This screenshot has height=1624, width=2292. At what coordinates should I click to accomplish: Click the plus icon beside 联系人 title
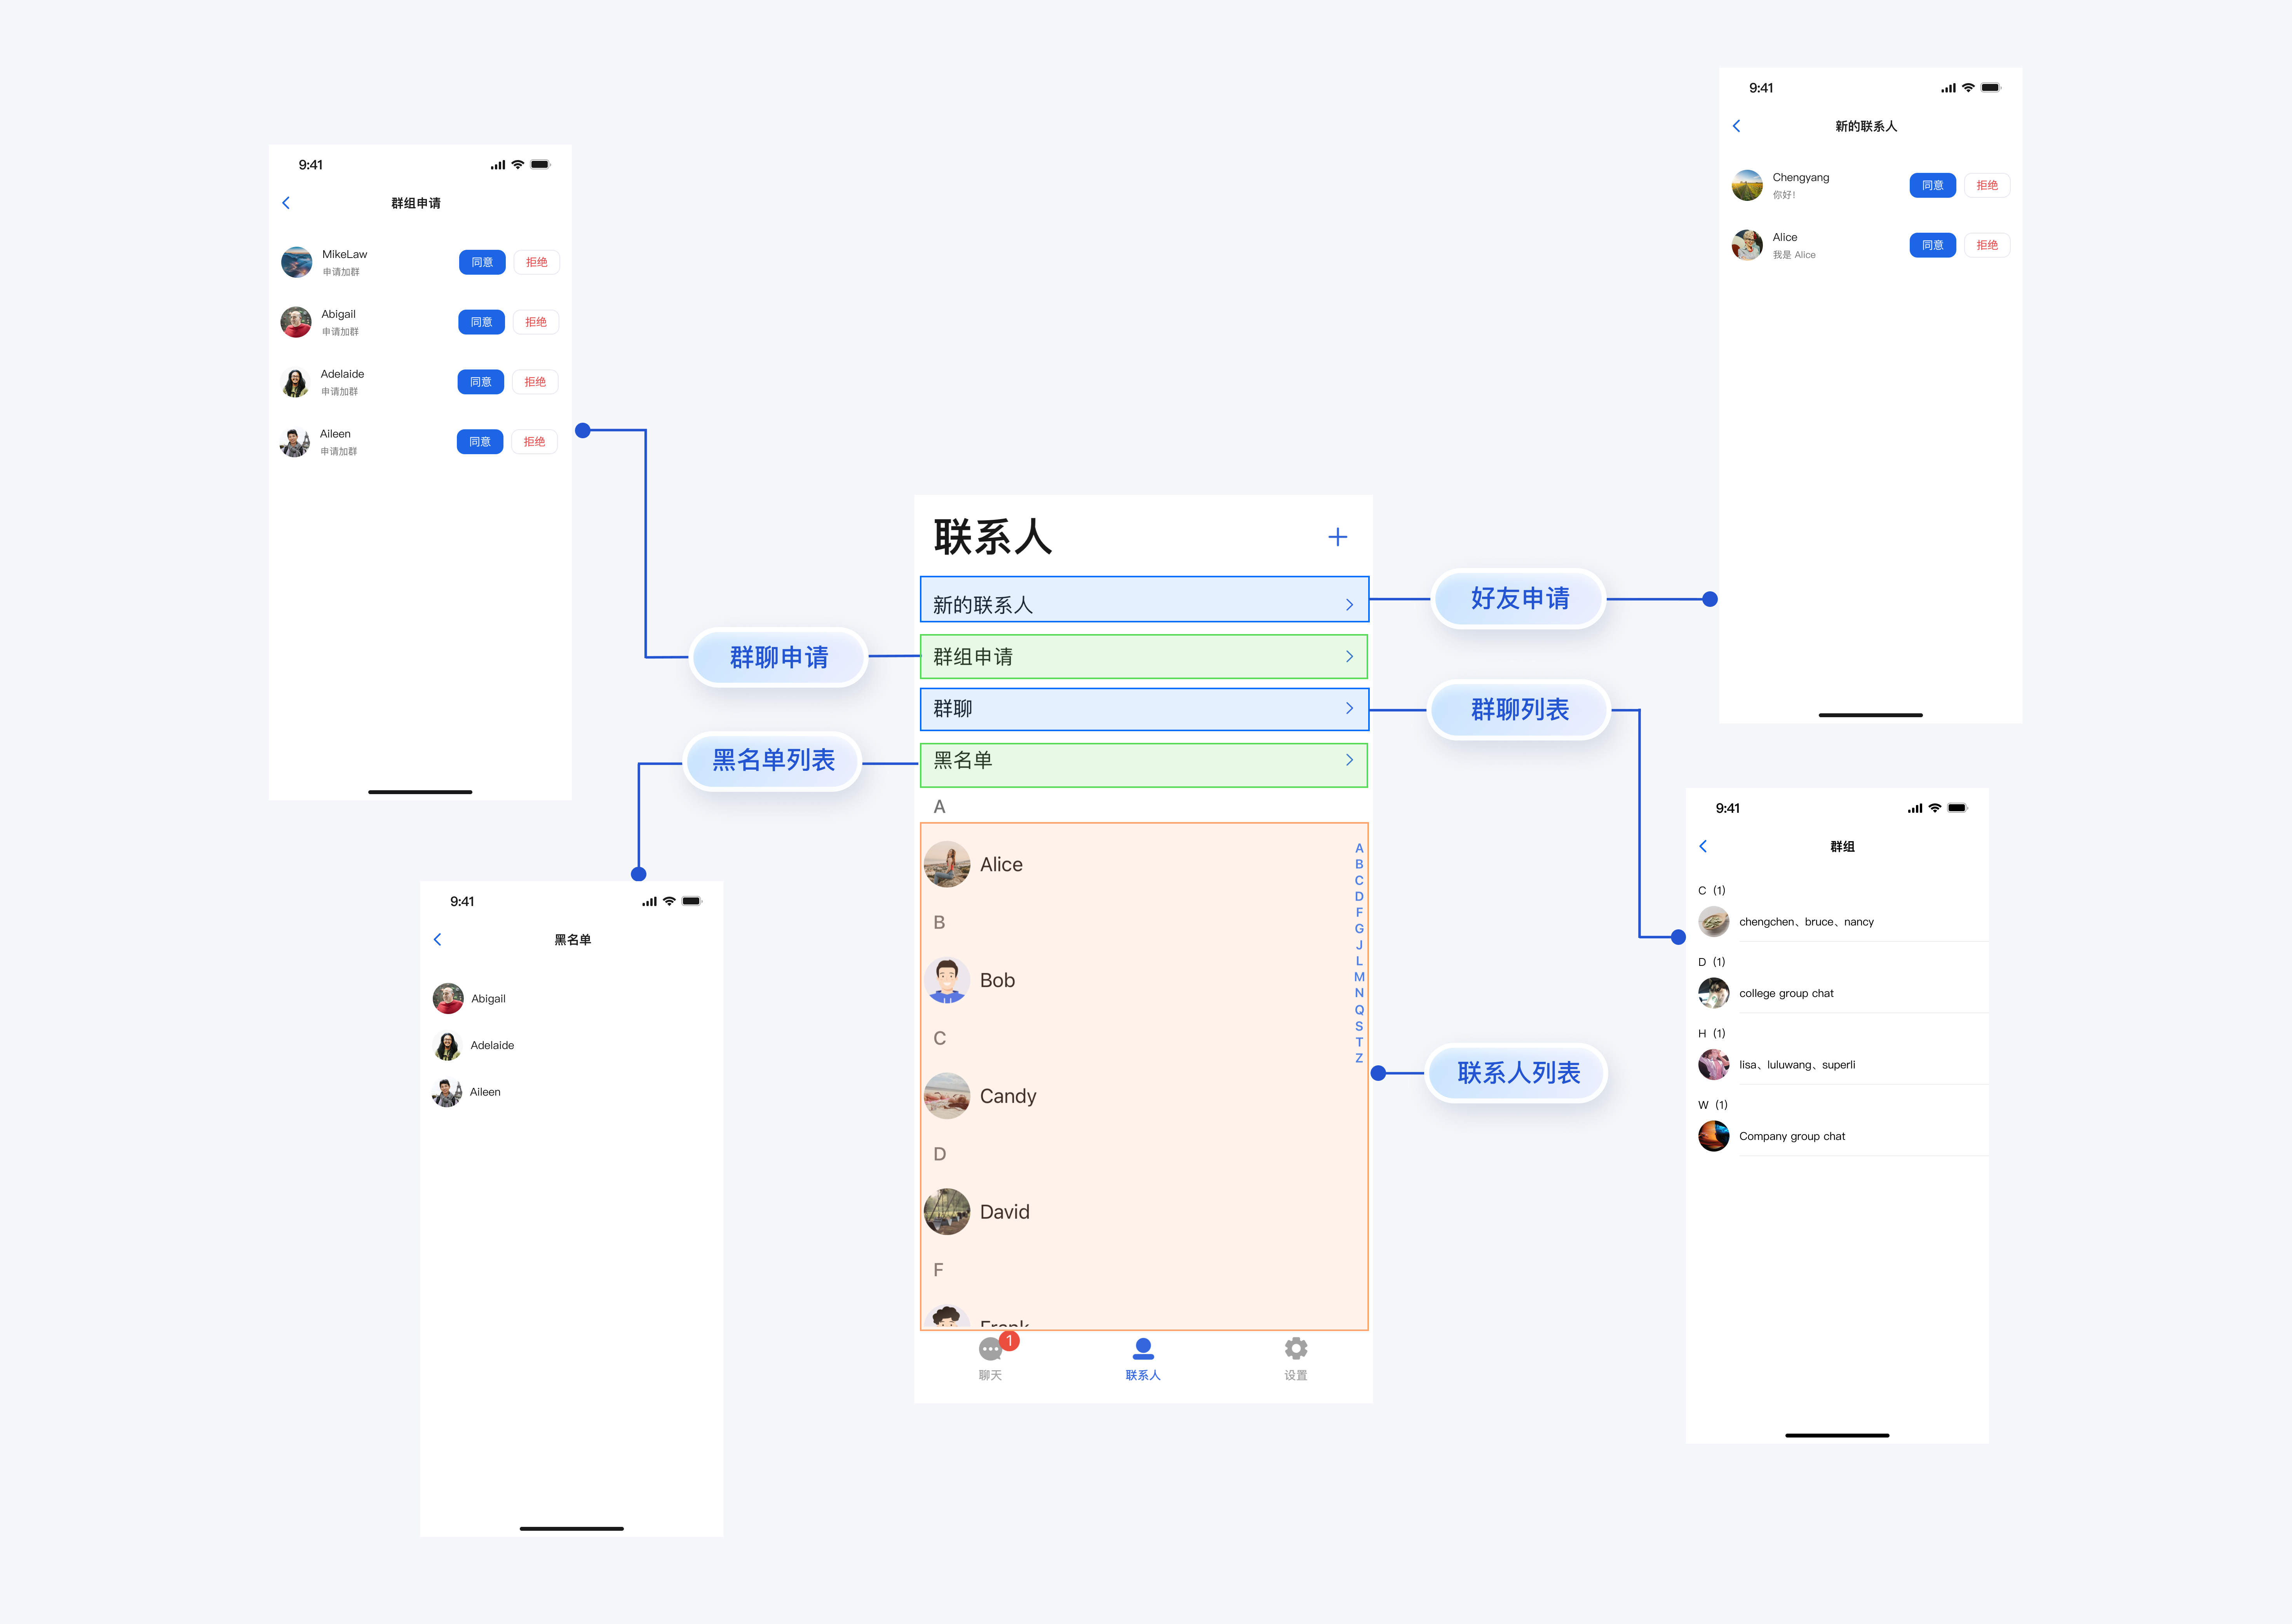click(x=1337, y=537)
